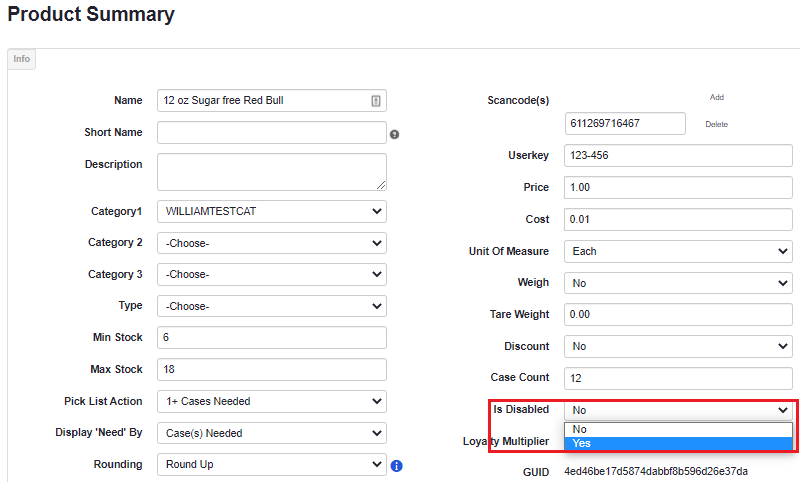Click the Description resize handle
Viewport: 800px width, 482px height.
(381, 186)
